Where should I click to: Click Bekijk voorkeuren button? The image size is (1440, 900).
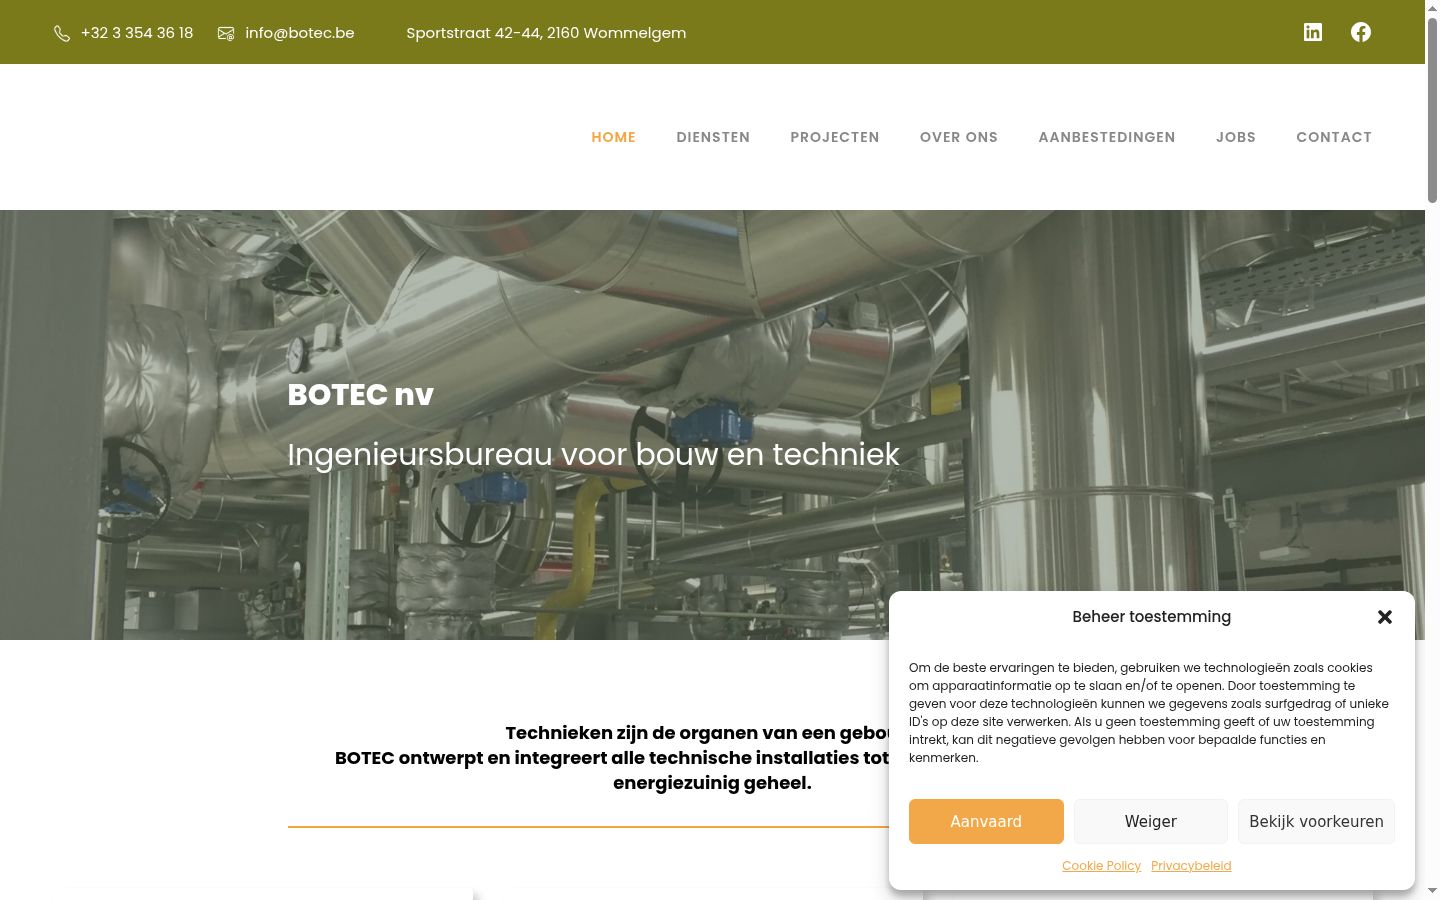(x=1316, y=821)
